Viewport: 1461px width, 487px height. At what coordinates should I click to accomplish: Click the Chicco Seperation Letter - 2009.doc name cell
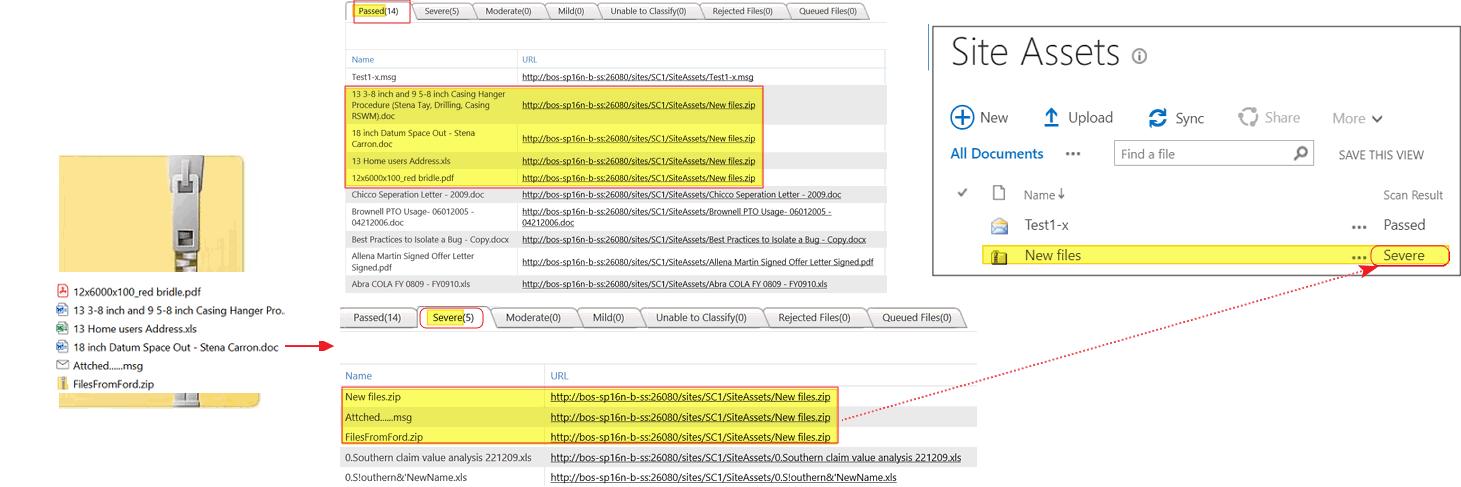420,195
